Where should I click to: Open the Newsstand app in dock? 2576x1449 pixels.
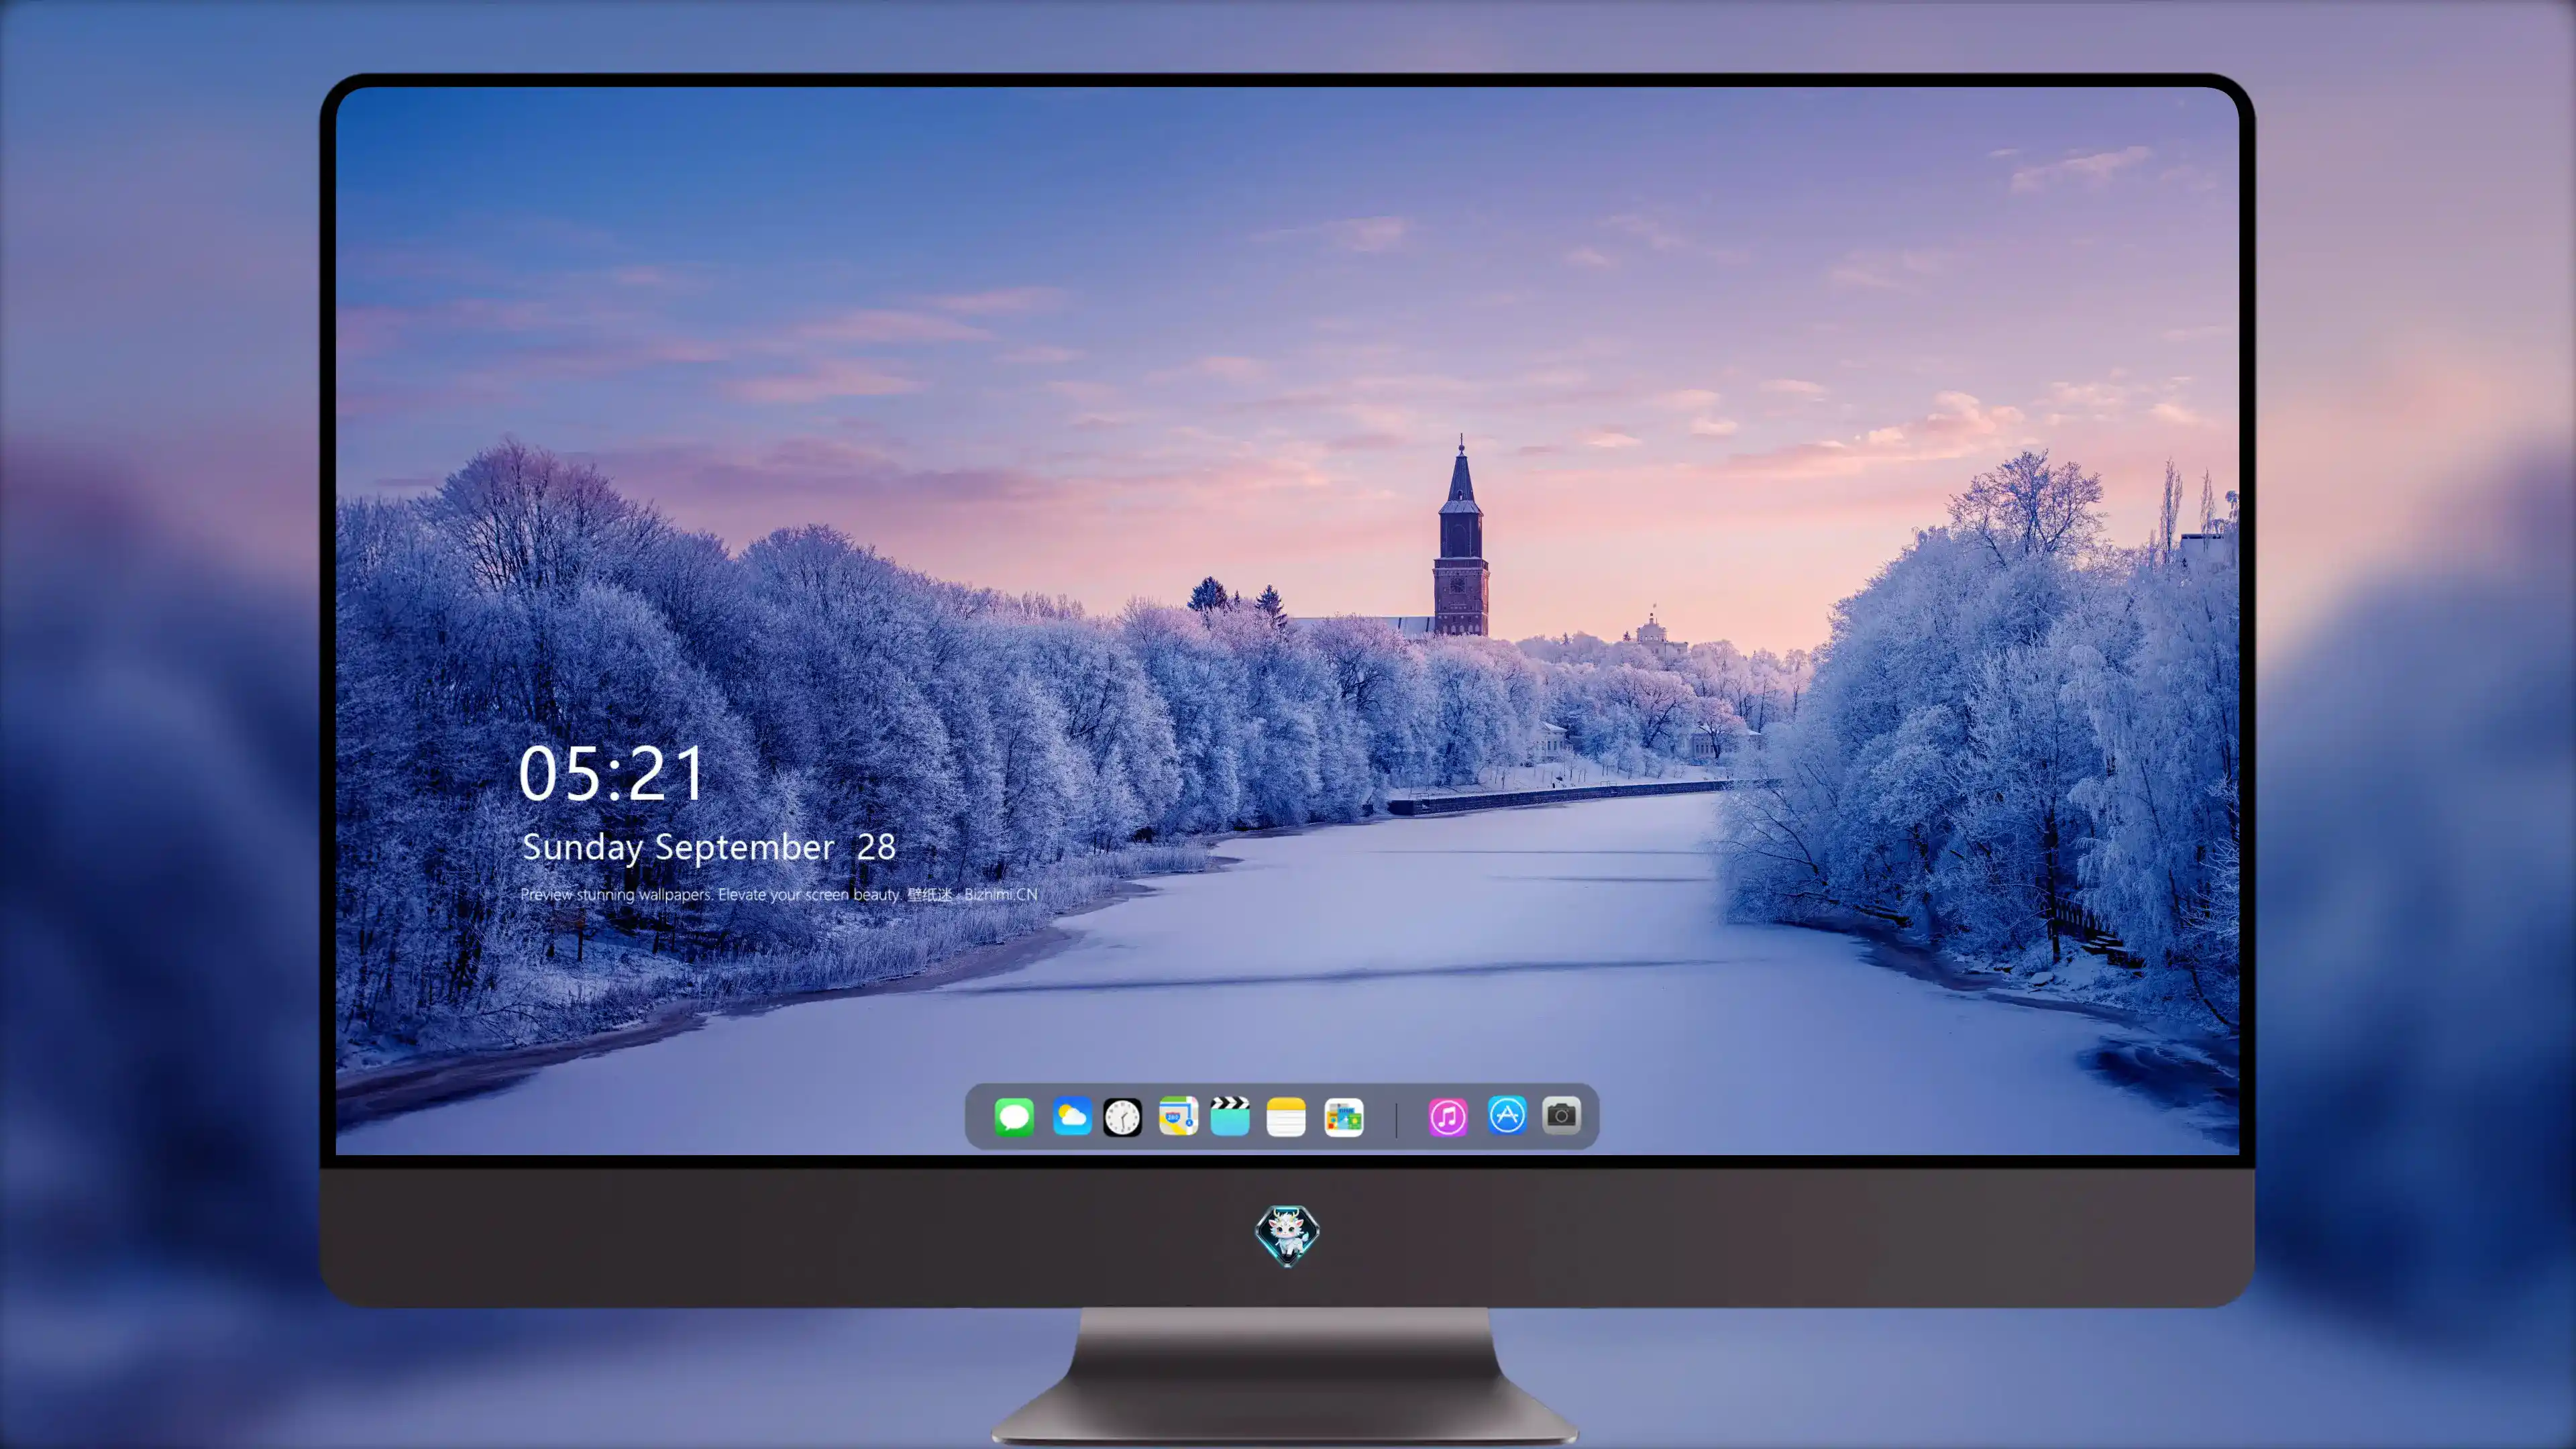(x=1343, y=1117)
